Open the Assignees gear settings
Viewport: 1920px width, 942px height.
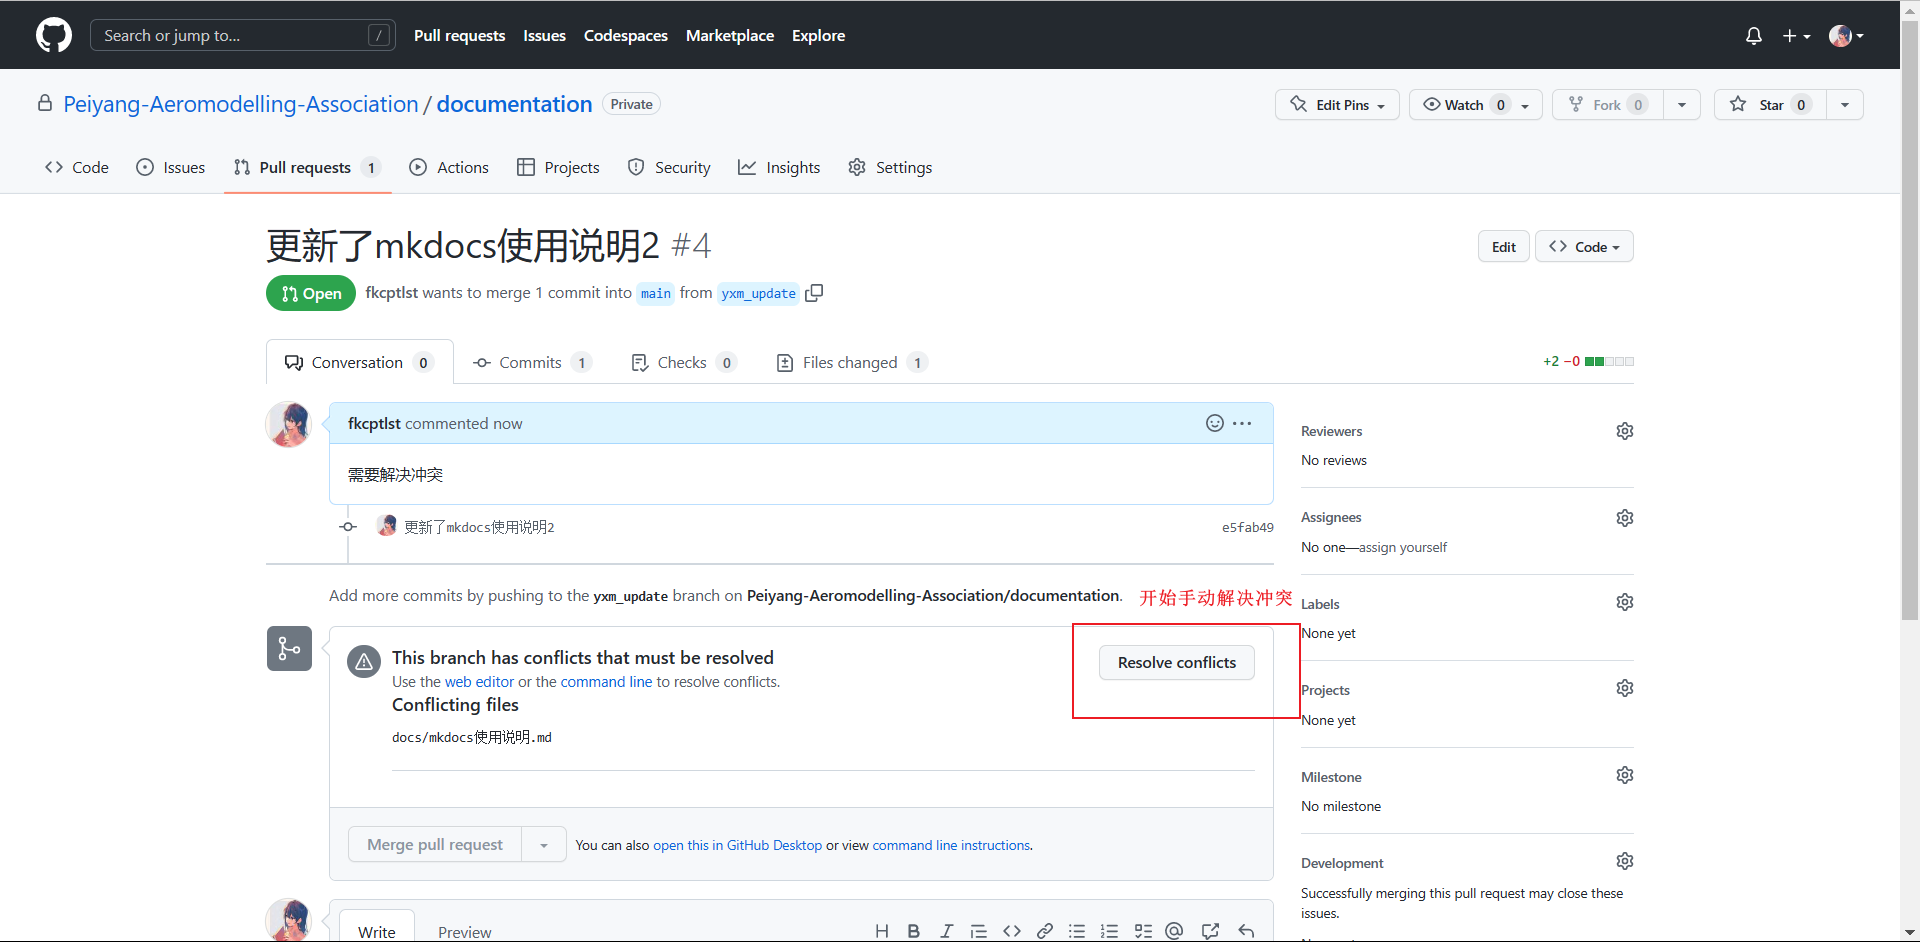pos(1624,518)
